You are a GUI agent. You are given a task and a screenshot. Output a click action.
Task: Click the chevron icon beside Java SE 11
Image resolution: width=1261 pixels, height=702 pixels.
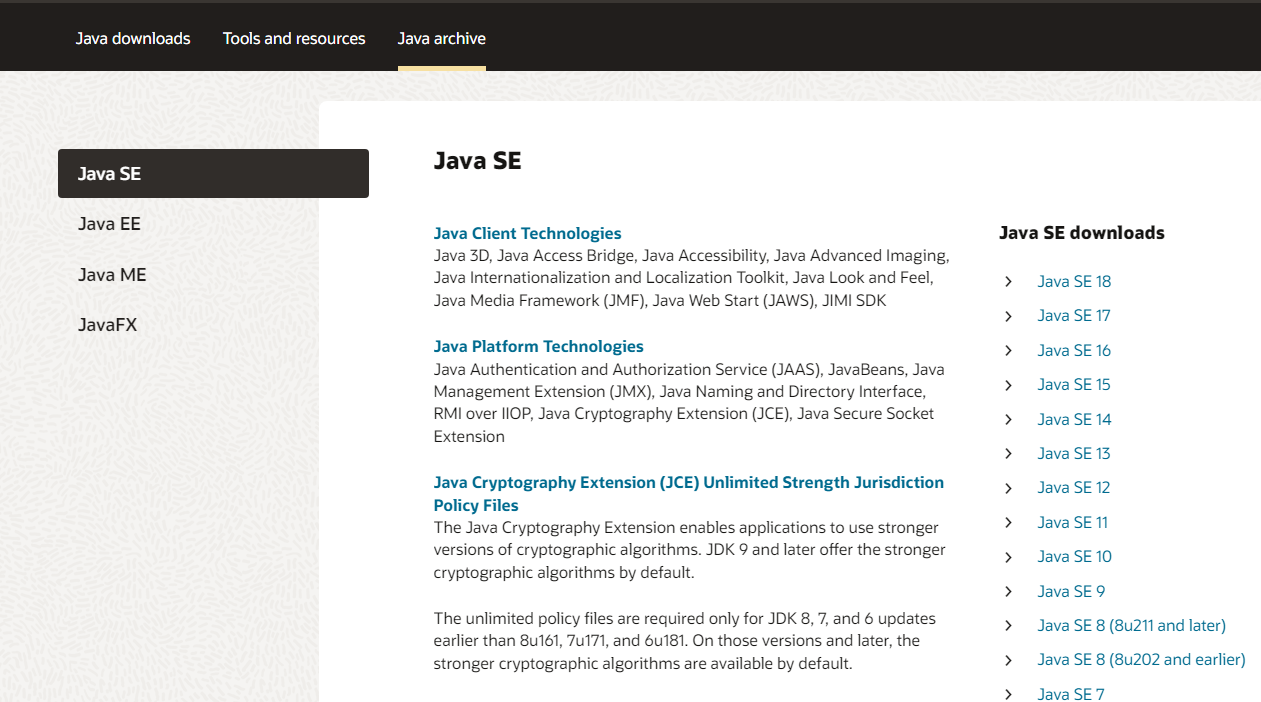coord(1009,523)
